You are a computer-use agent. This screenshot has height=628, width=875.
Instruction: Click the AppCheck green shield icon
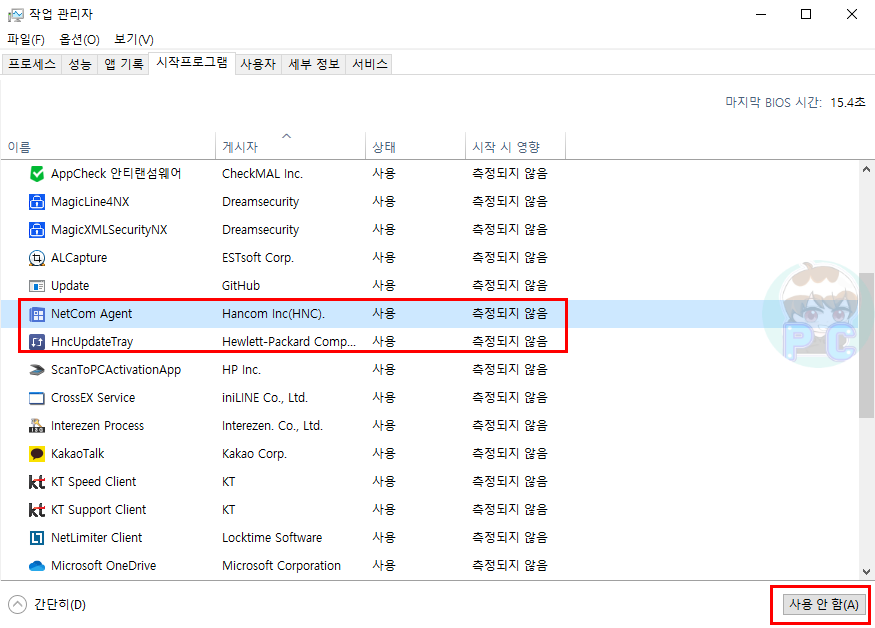coord(37,174)
